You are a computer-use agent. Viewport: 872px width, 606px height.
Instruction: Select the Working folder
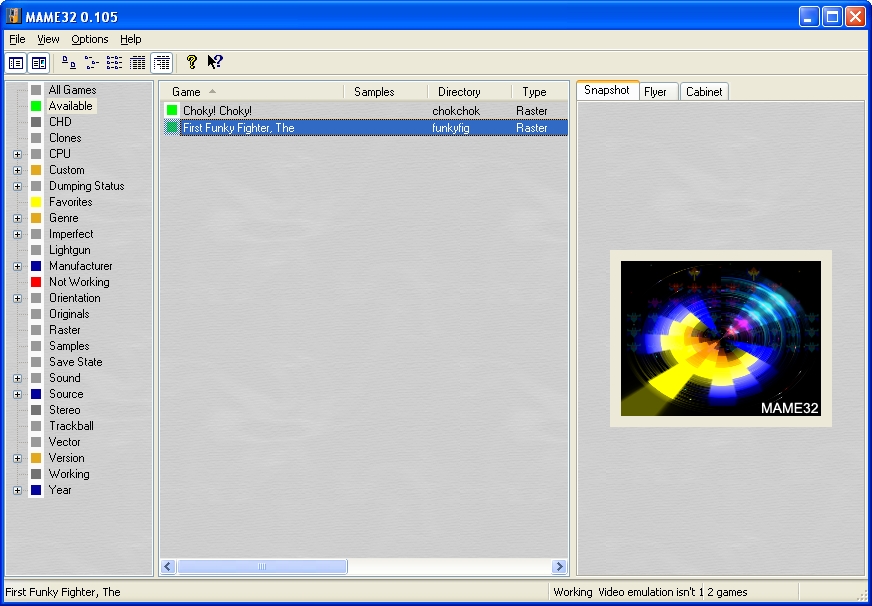(69, 474)
